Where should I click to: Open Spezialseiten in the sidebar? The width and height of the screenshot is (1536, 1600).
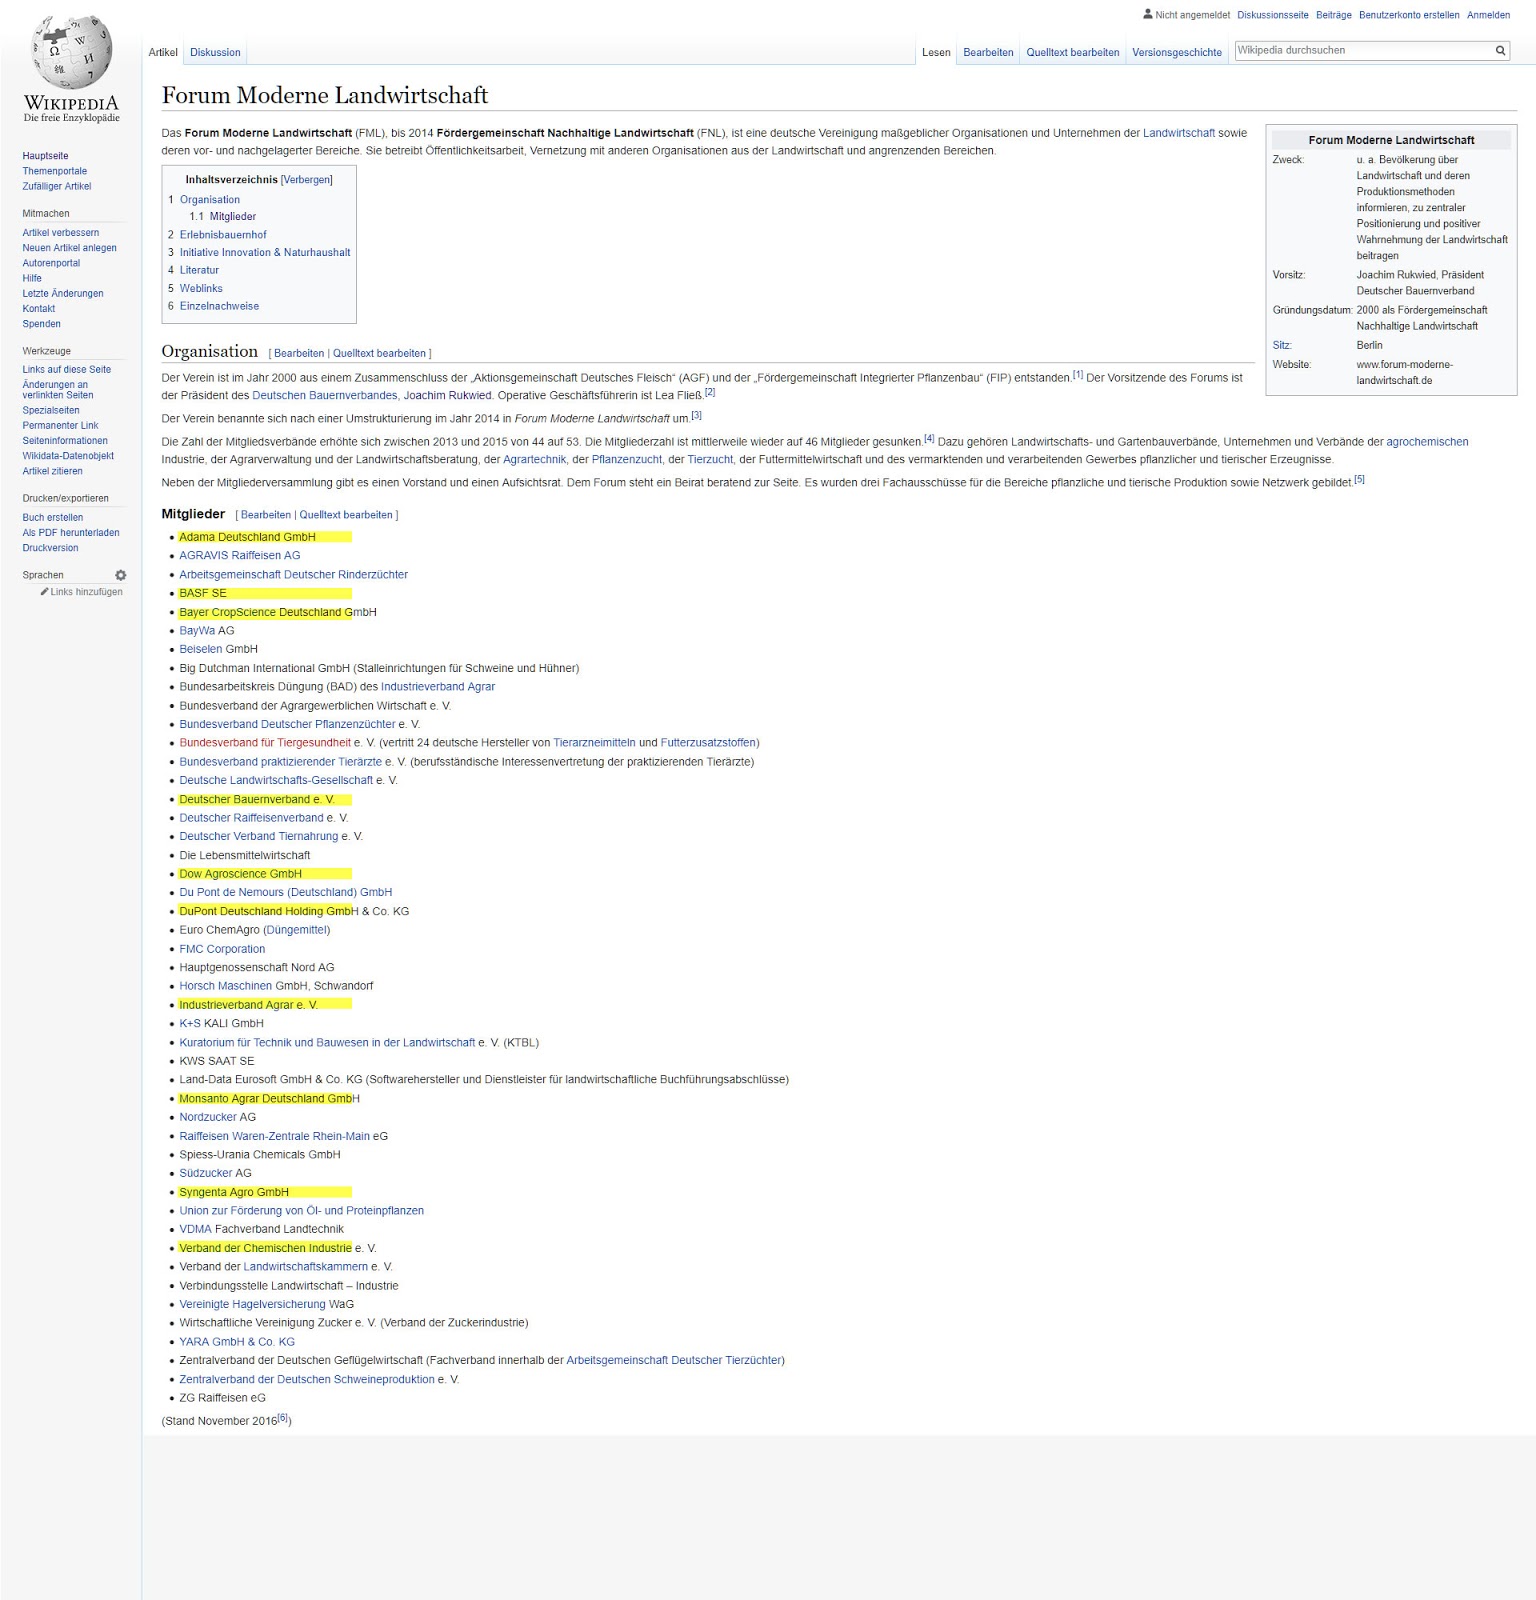tap(51, 410)
